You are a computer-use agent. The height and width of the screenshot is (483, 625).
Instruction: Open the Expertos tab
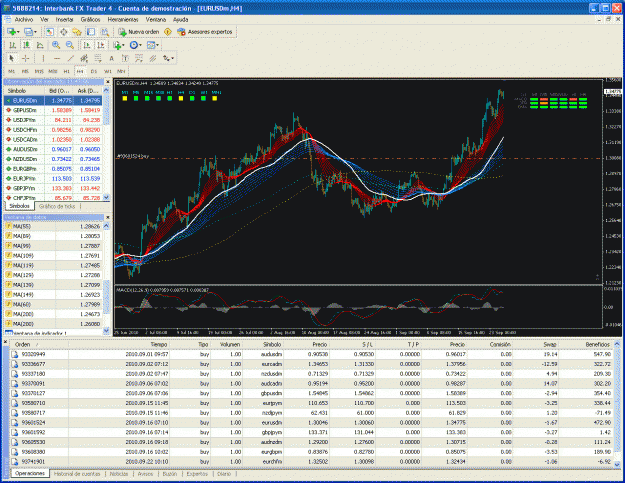tap(197, 474)
